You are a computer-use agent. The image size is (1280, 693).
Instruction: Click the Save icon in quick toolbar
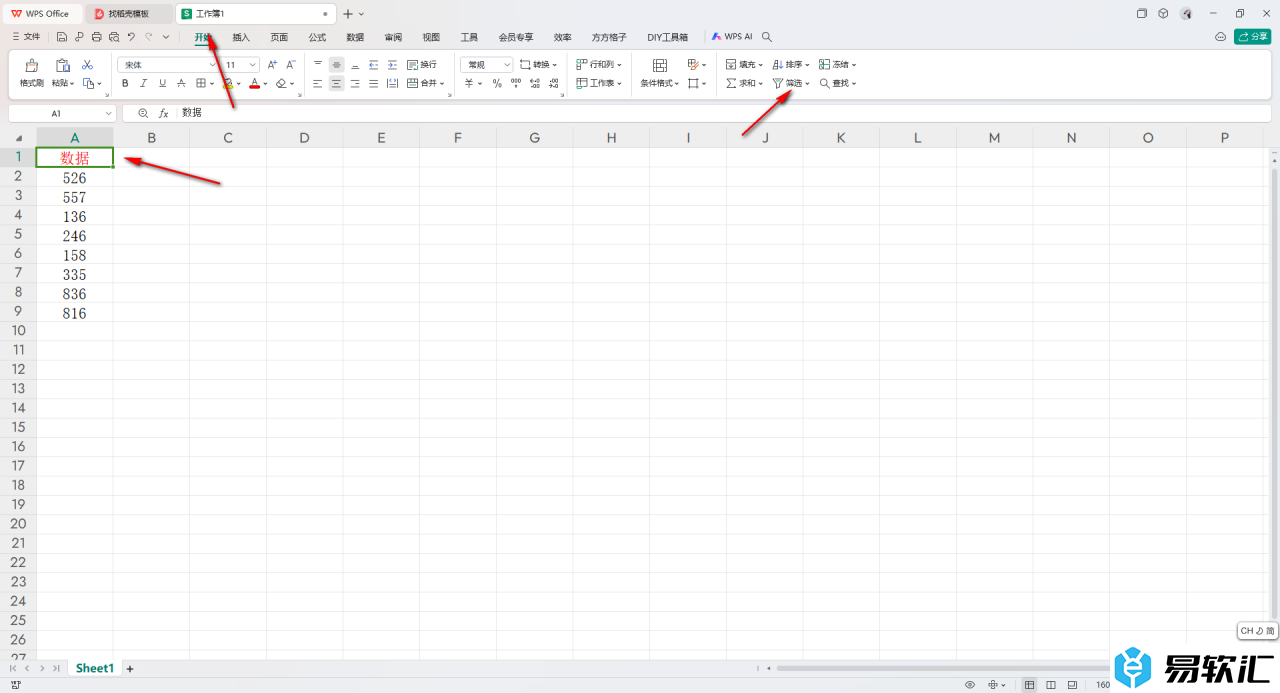(62, 37)
